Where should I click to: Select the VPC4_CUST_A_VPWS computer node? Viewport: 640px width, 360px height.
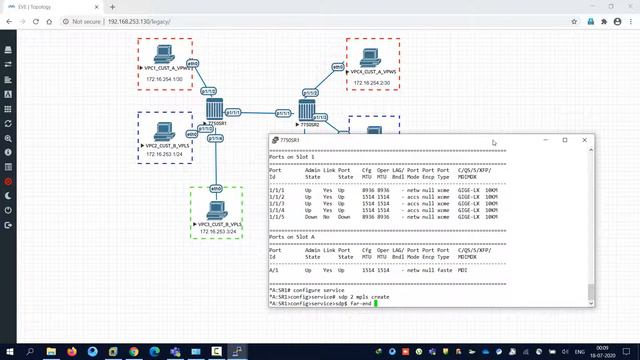pos(370,58)
